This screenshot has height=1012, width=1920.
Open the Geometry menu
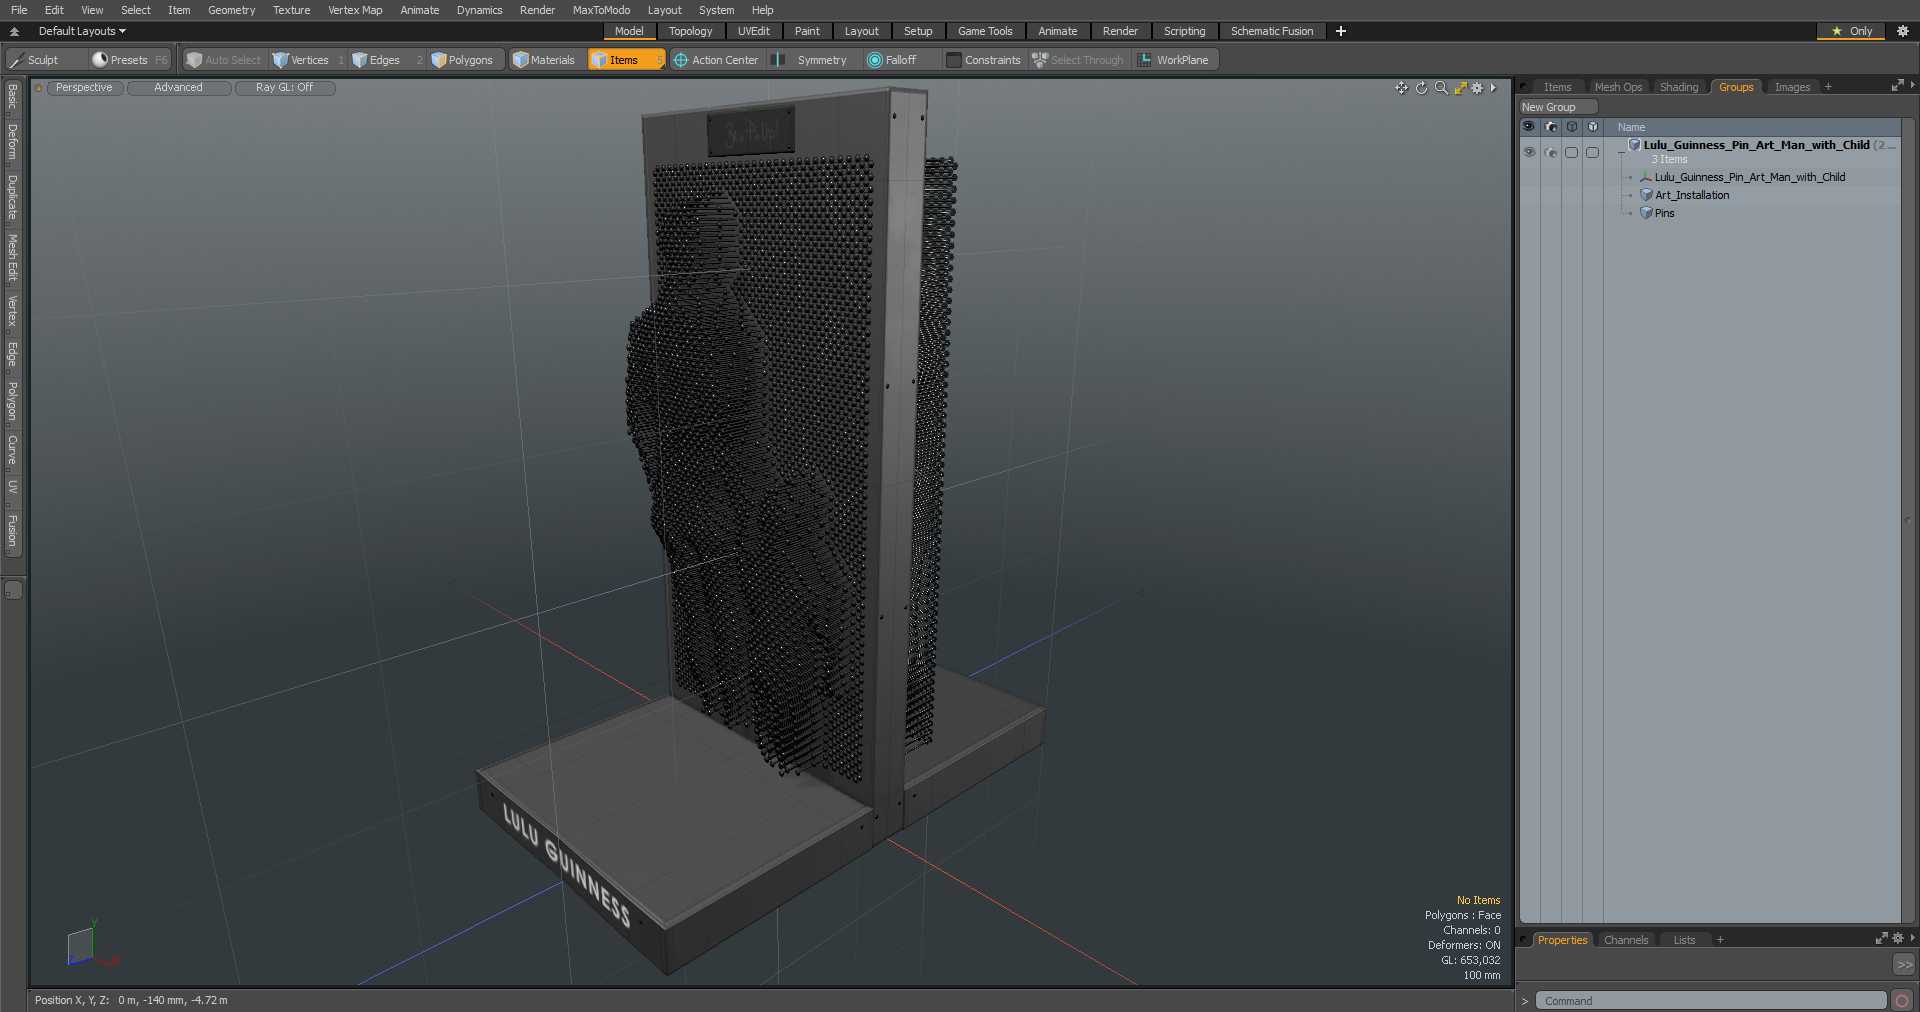pos(231,10)
